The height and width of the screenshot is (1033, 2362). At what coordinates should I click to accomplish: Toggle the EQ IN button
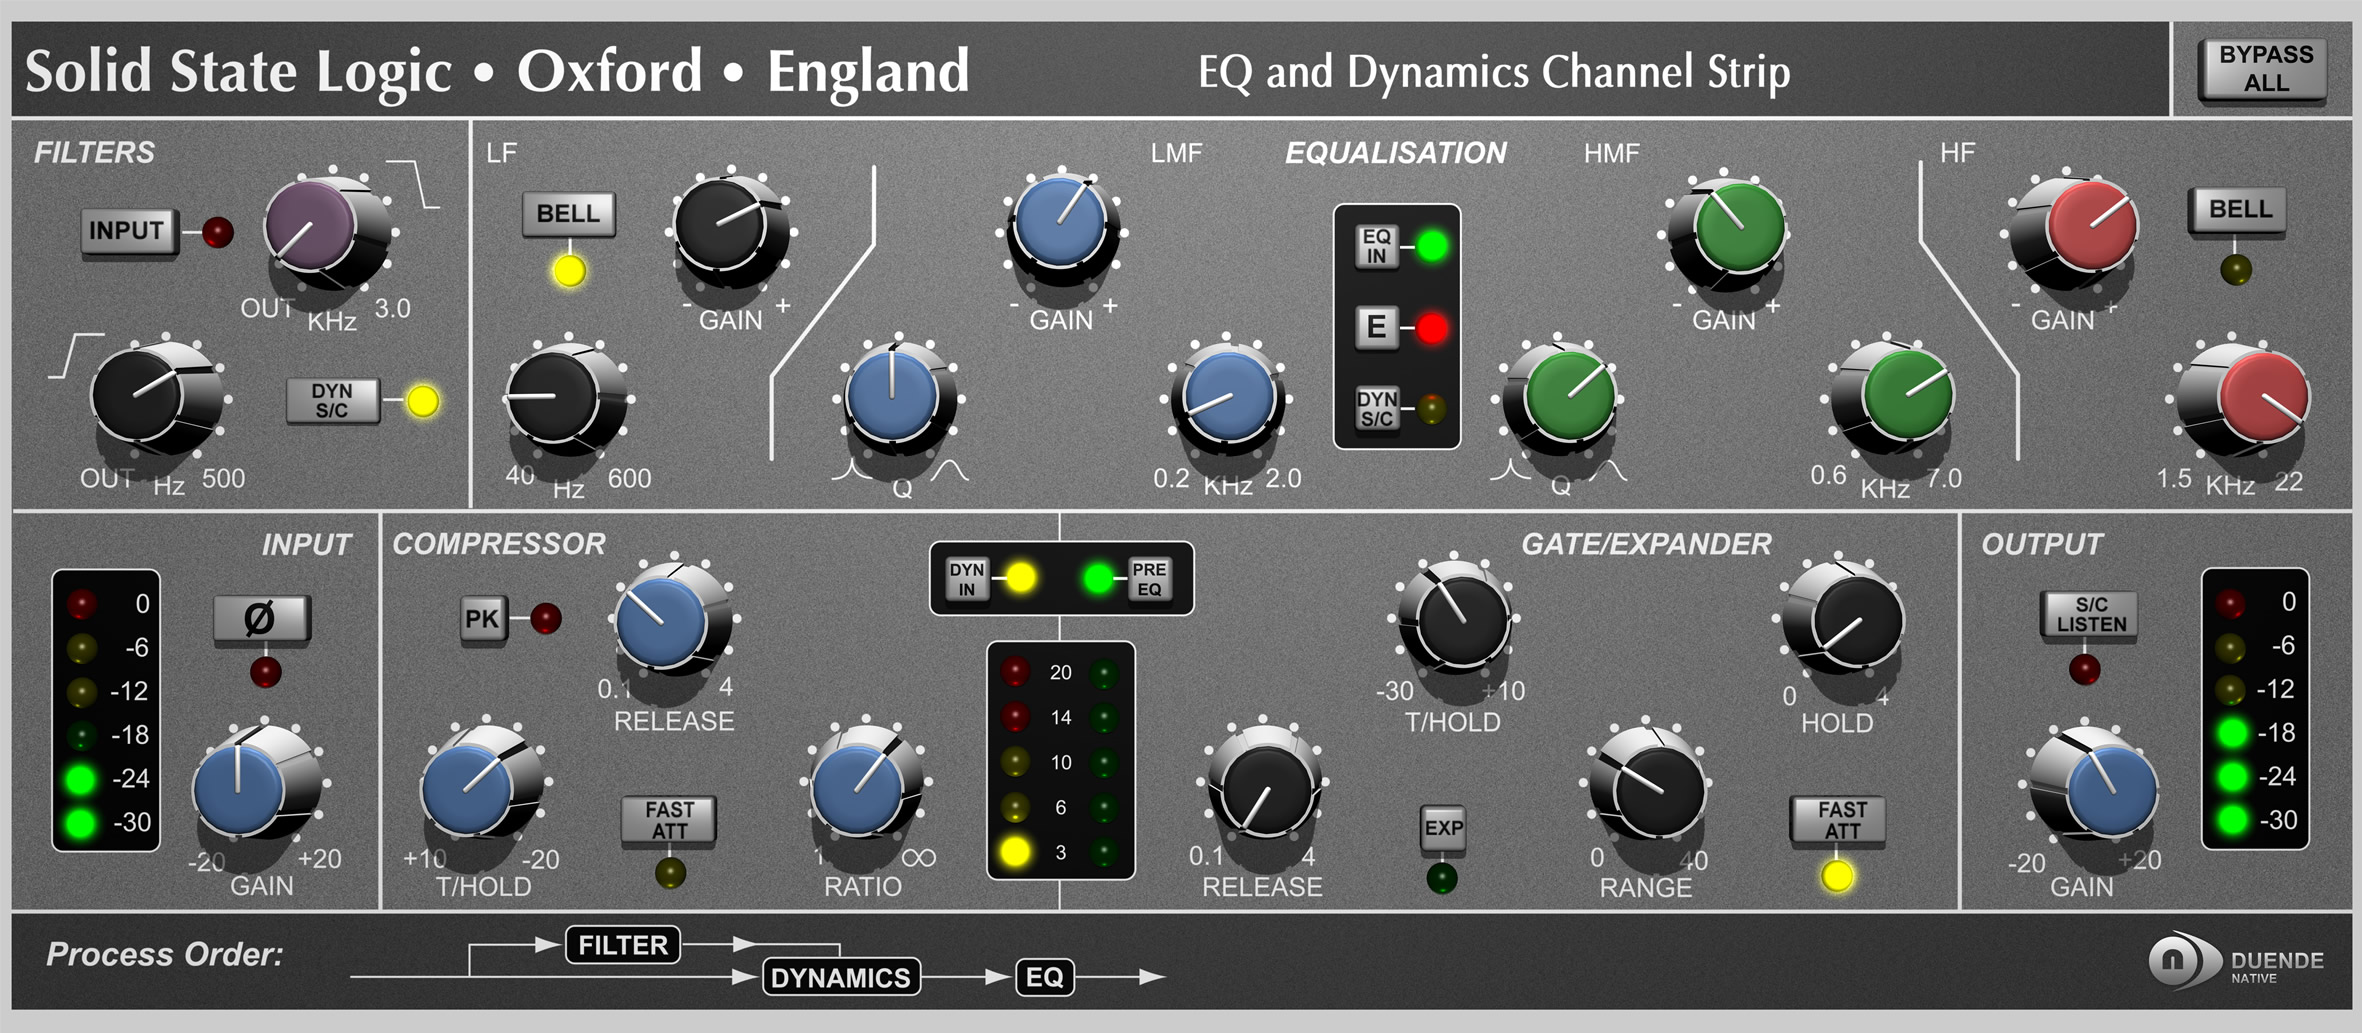pyautogui.click(x=1376, y=246)
